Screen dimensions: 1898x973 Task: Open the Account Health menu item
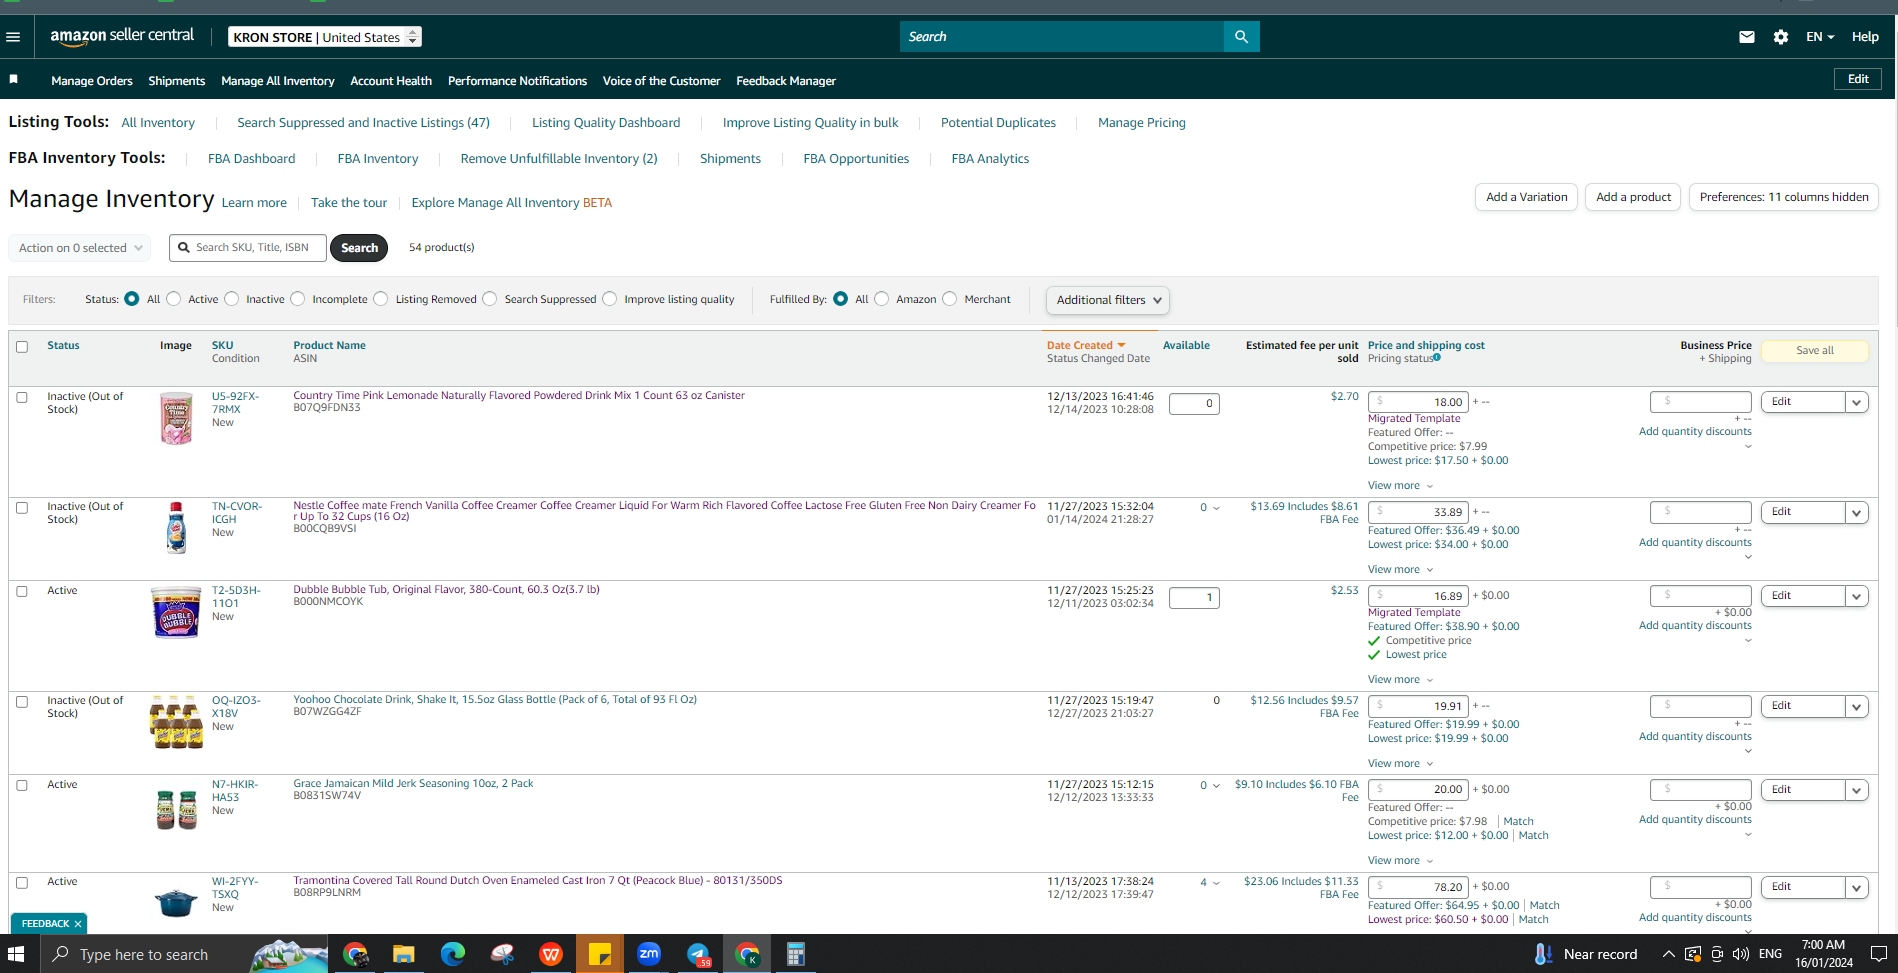click(391, 81)
